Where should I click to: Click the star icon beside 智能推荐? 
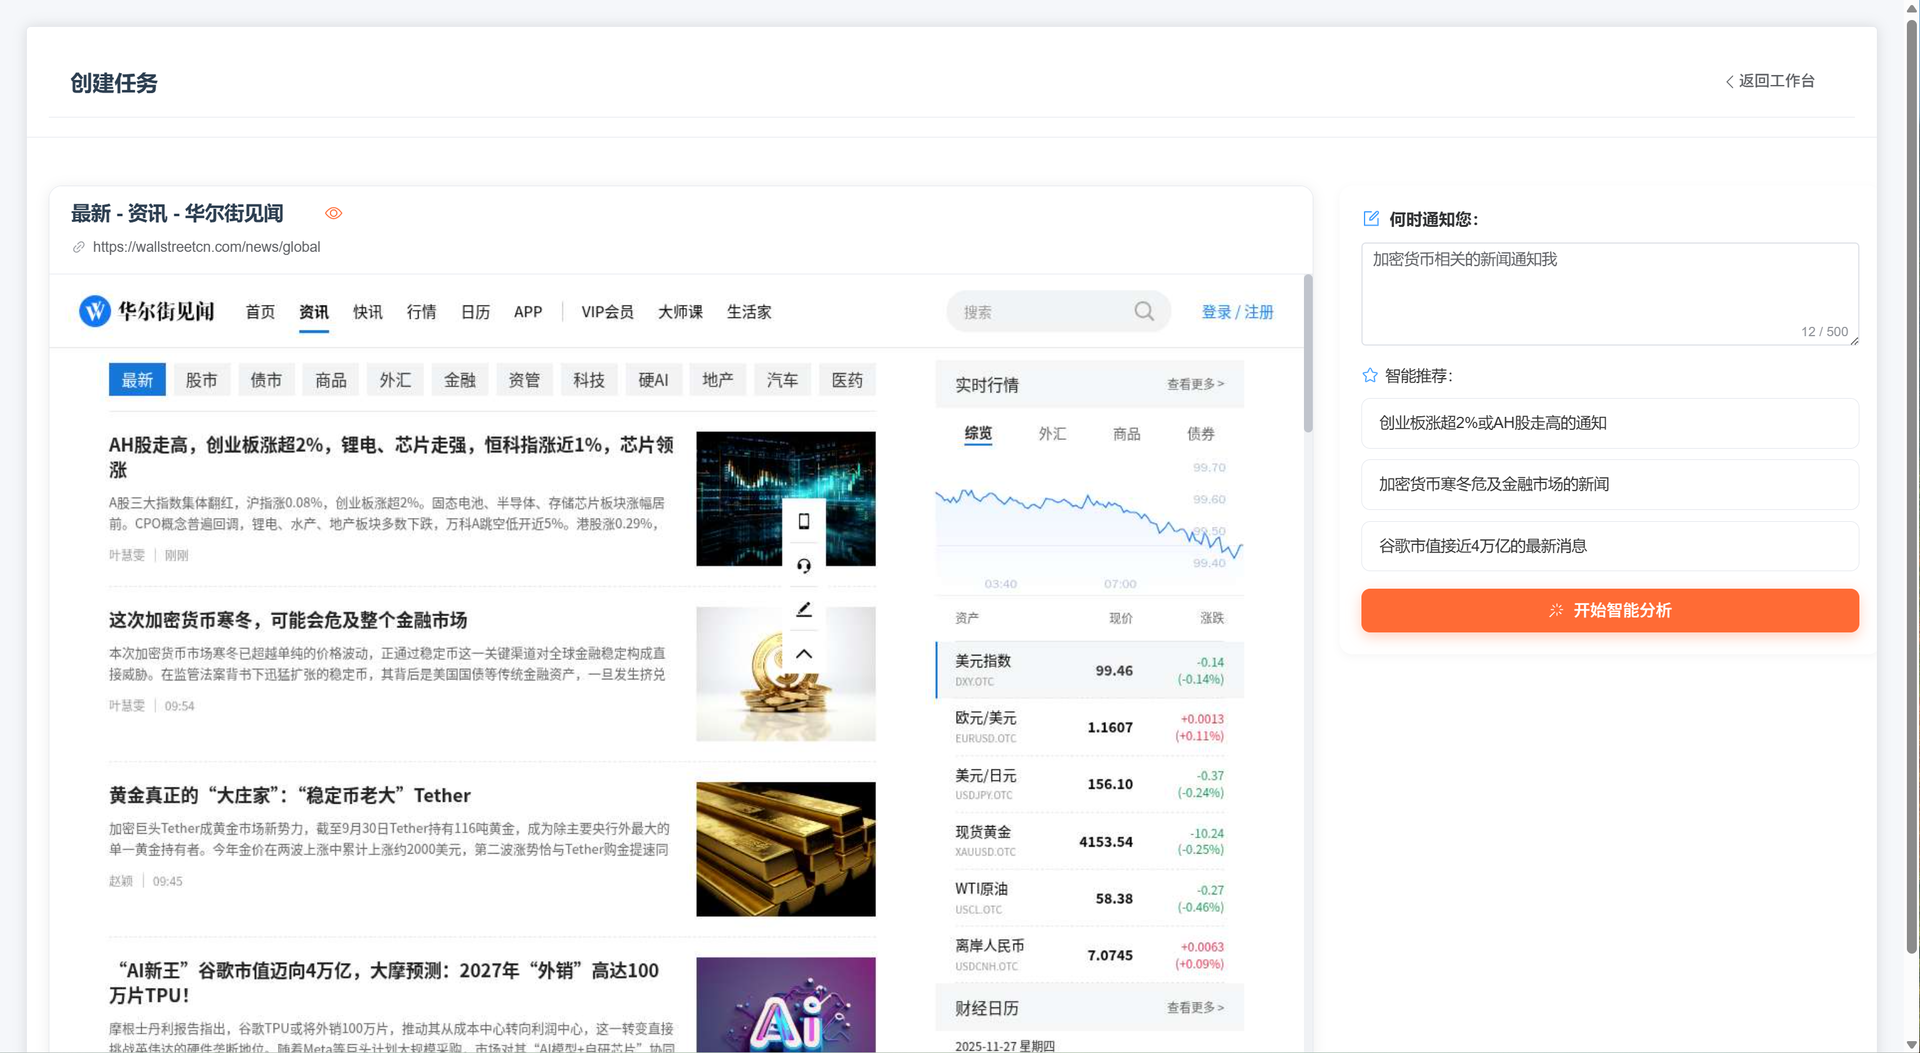(x=1370, y=376)
